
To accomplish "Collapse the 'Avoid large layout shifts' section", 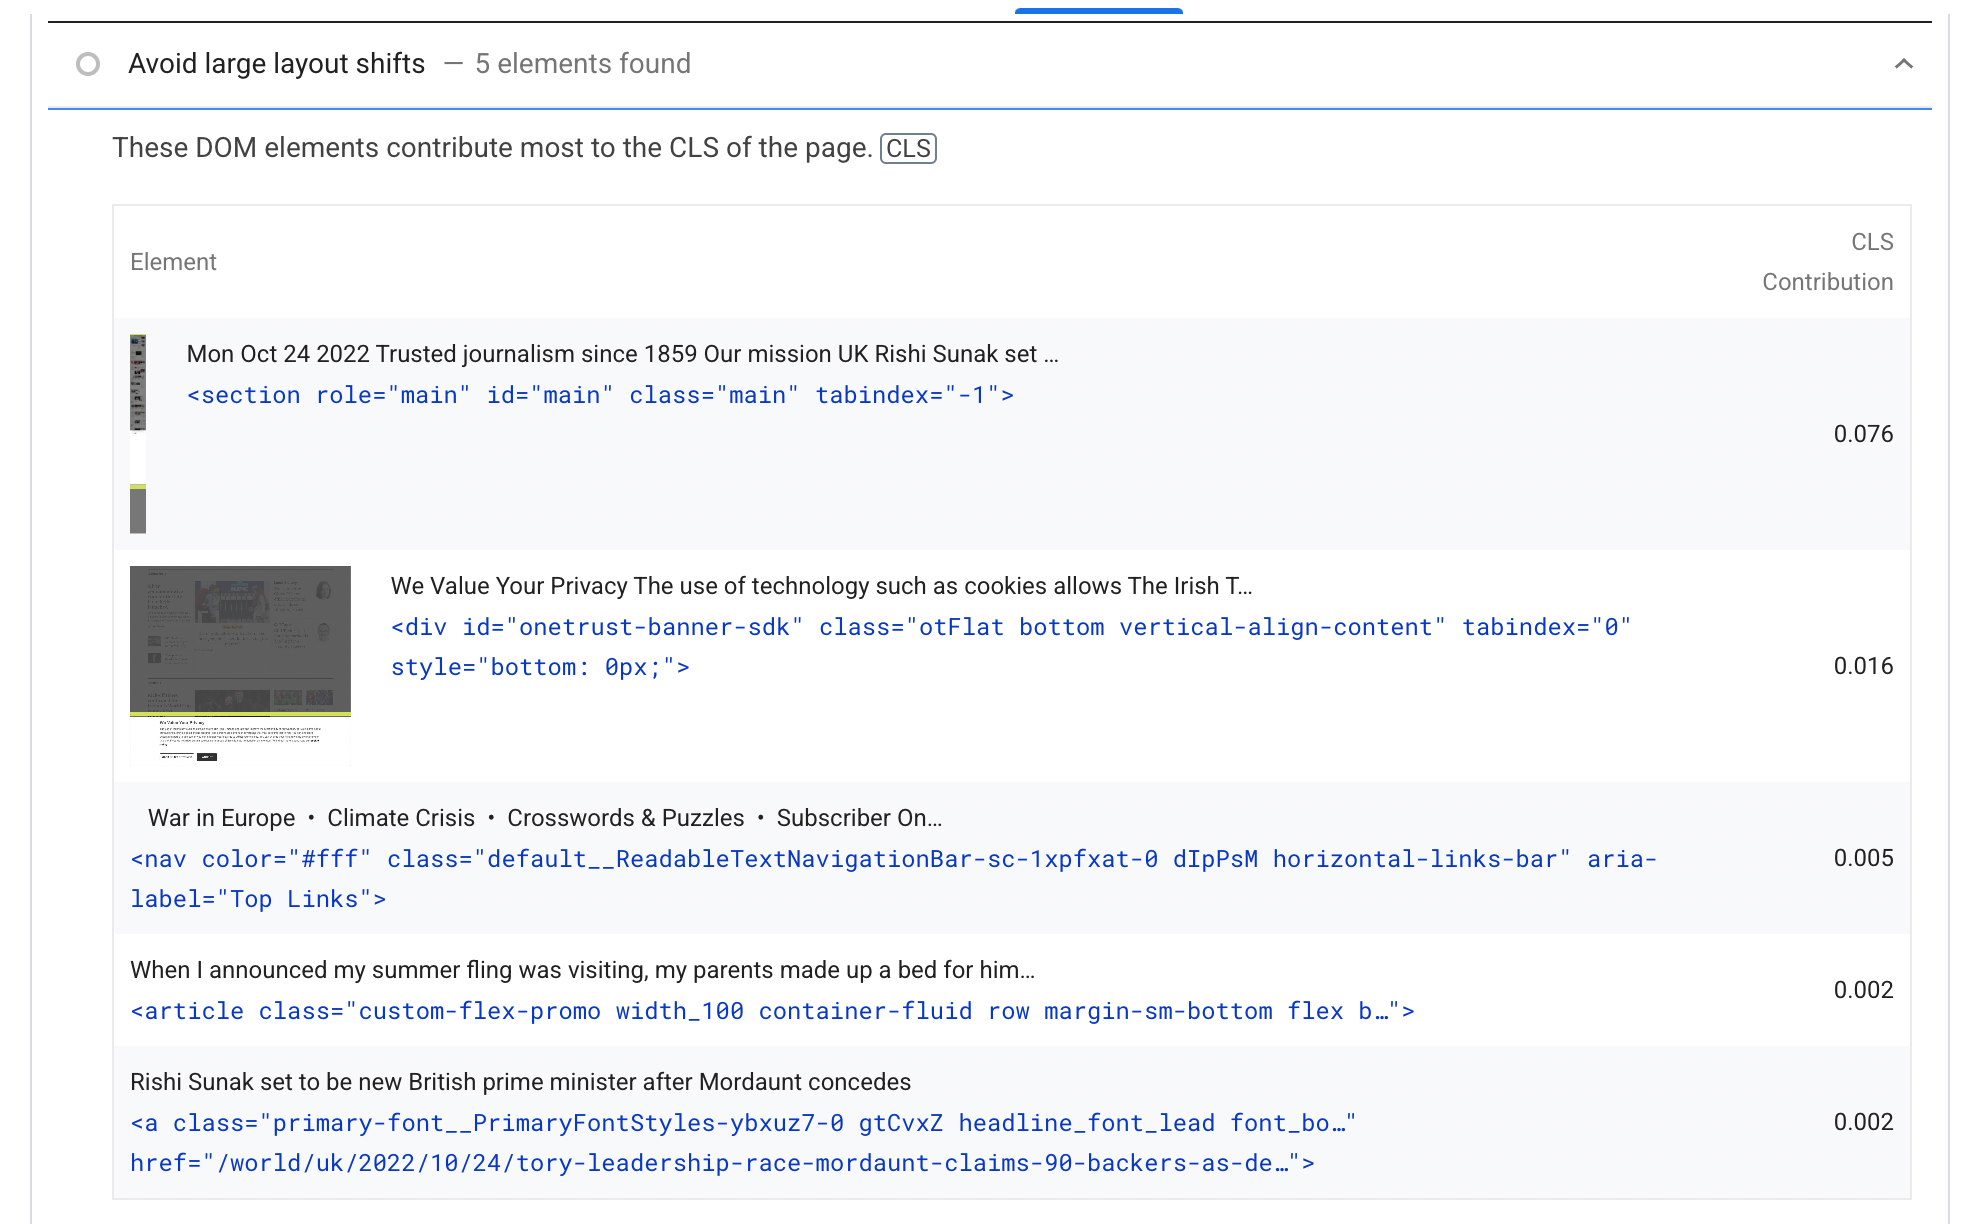I will [1901, 63].
